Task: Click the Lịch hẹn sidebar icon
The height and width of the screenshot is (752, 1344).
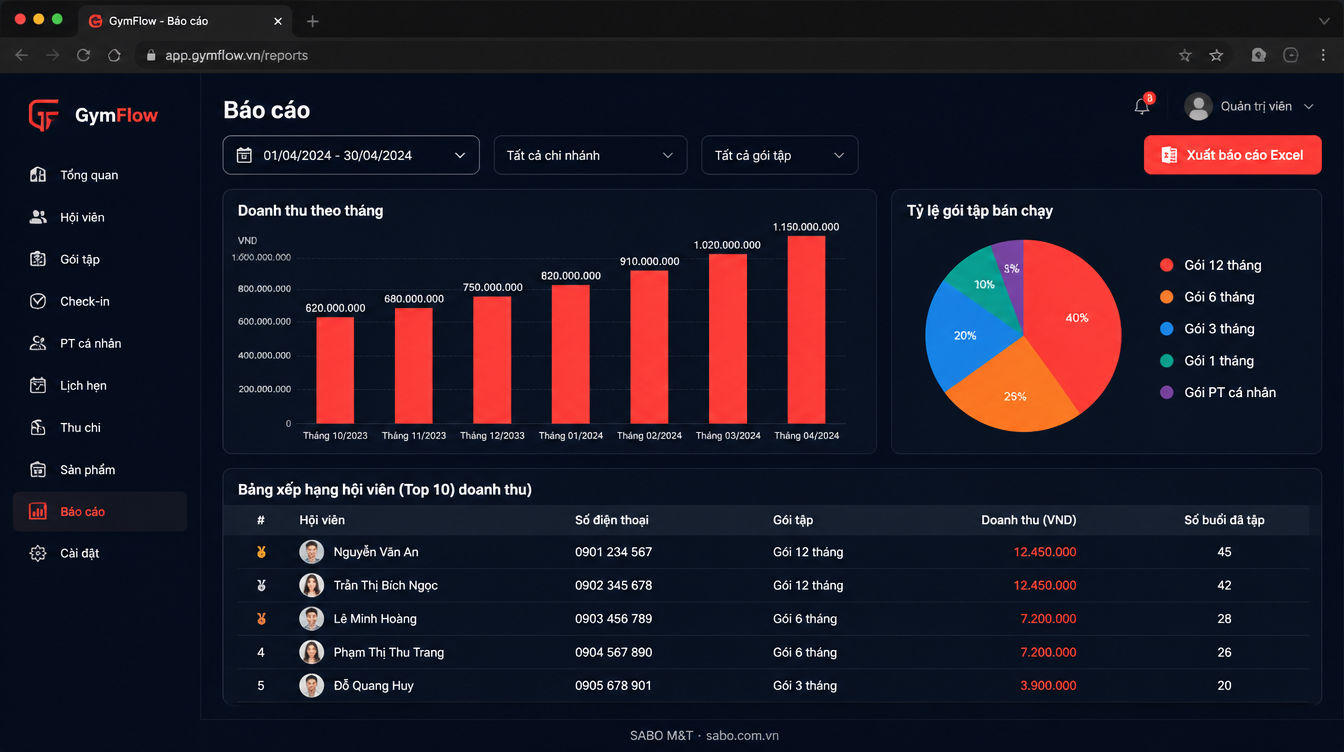Action: click(x=38, y=385)
